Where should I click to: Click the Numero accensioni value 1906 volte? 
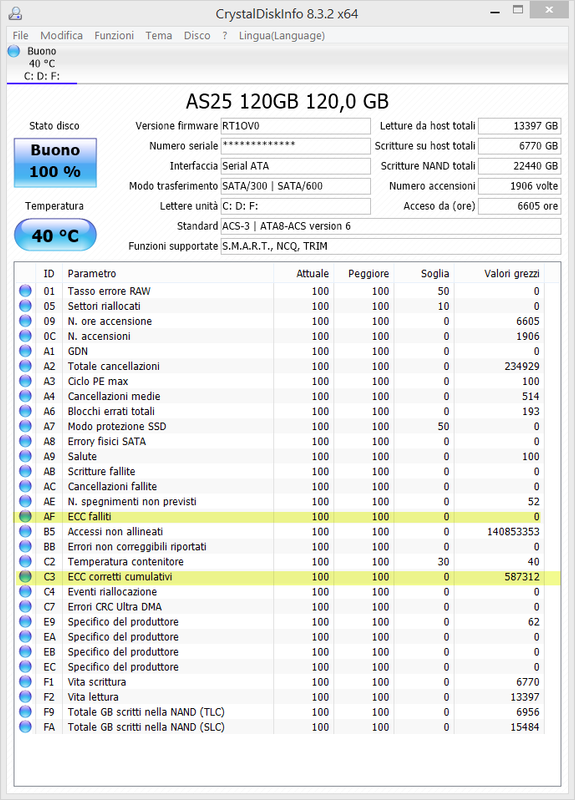tap(519, 186)
